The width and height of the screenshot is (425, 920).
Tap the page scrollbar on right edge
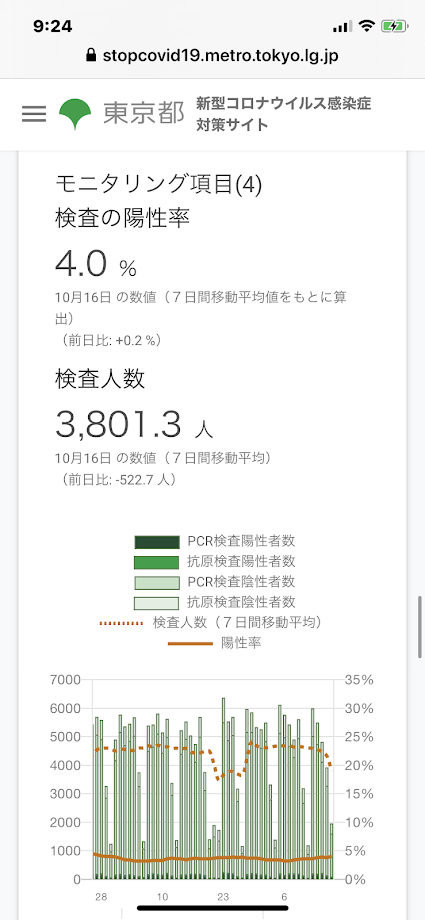coord(420,628)
